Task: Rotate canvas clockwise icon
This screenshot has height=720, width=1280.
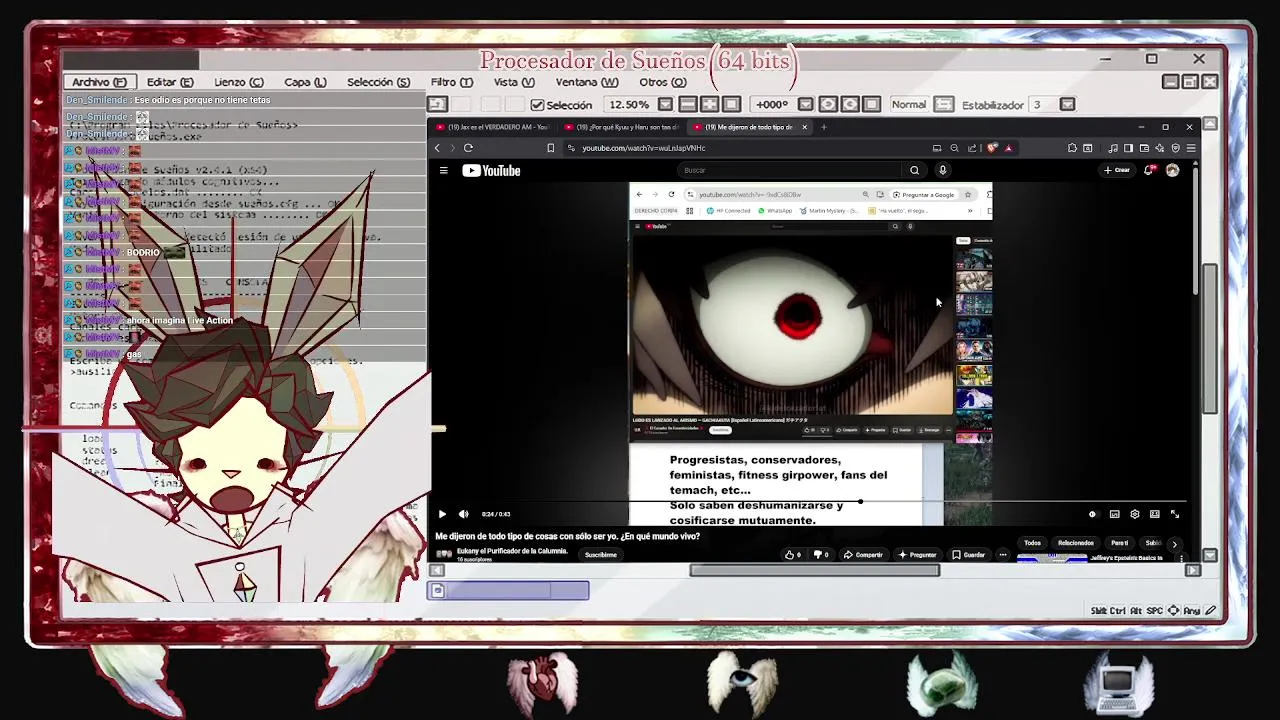Action: (850, 105)
